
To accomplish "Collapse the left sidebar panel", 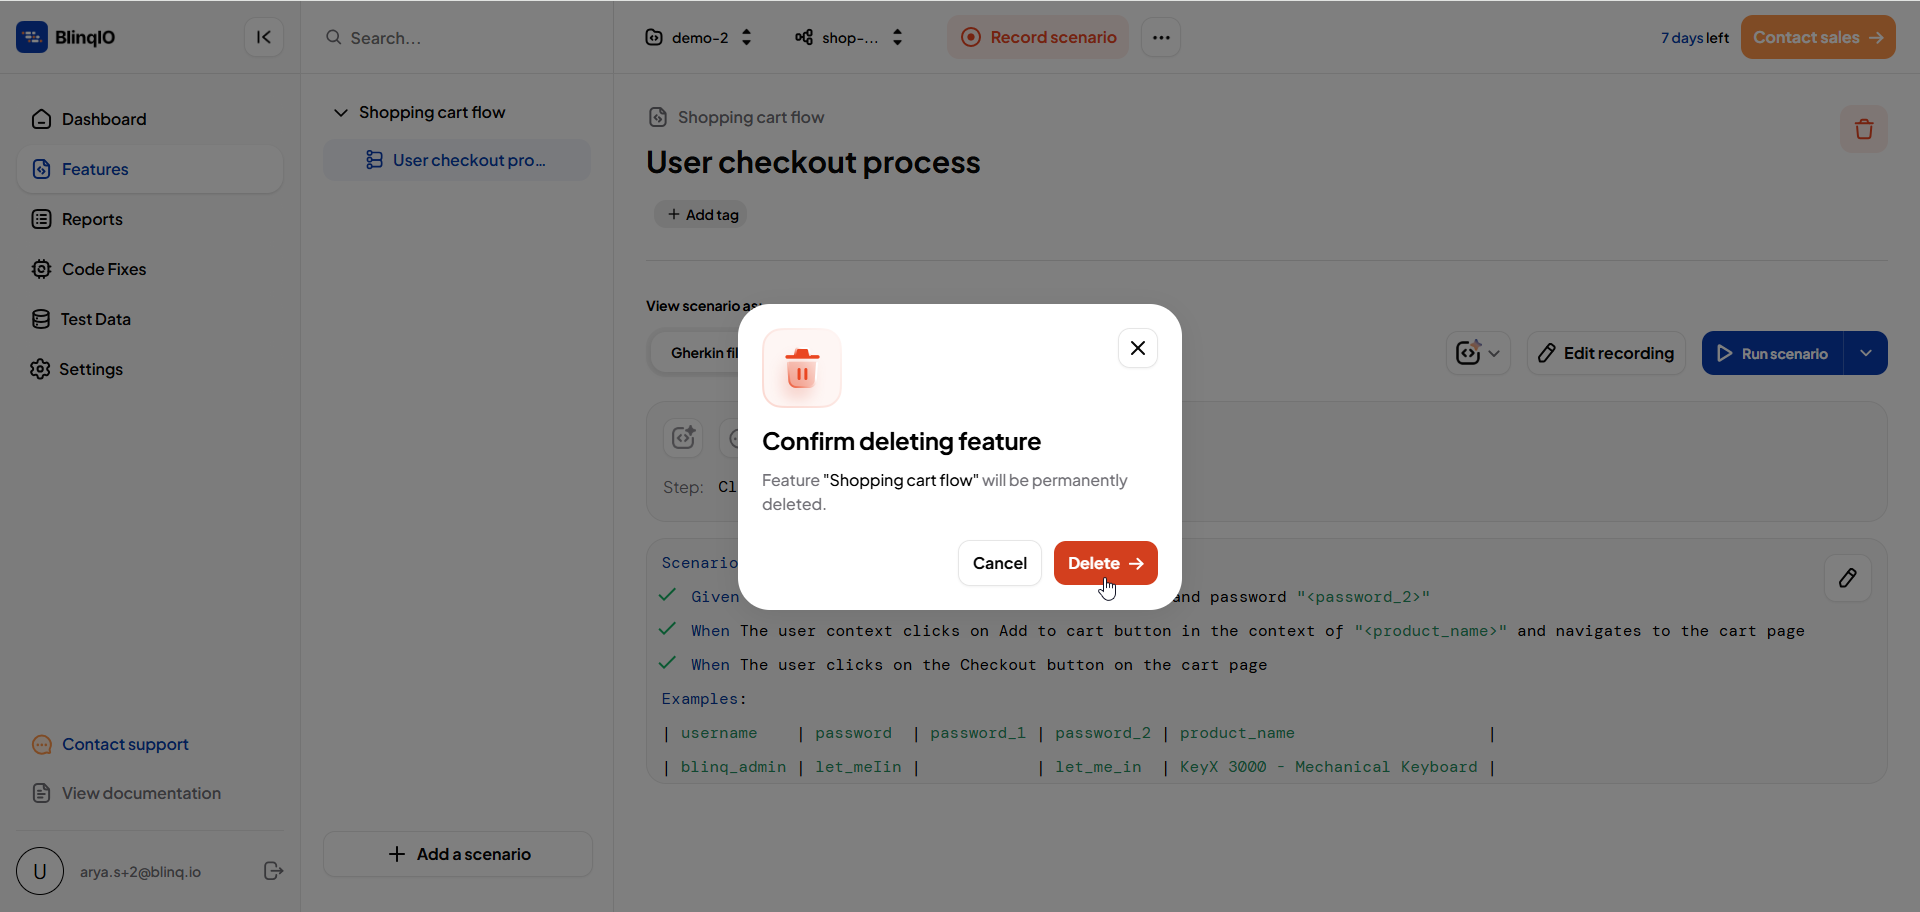I will click(263, 37).
